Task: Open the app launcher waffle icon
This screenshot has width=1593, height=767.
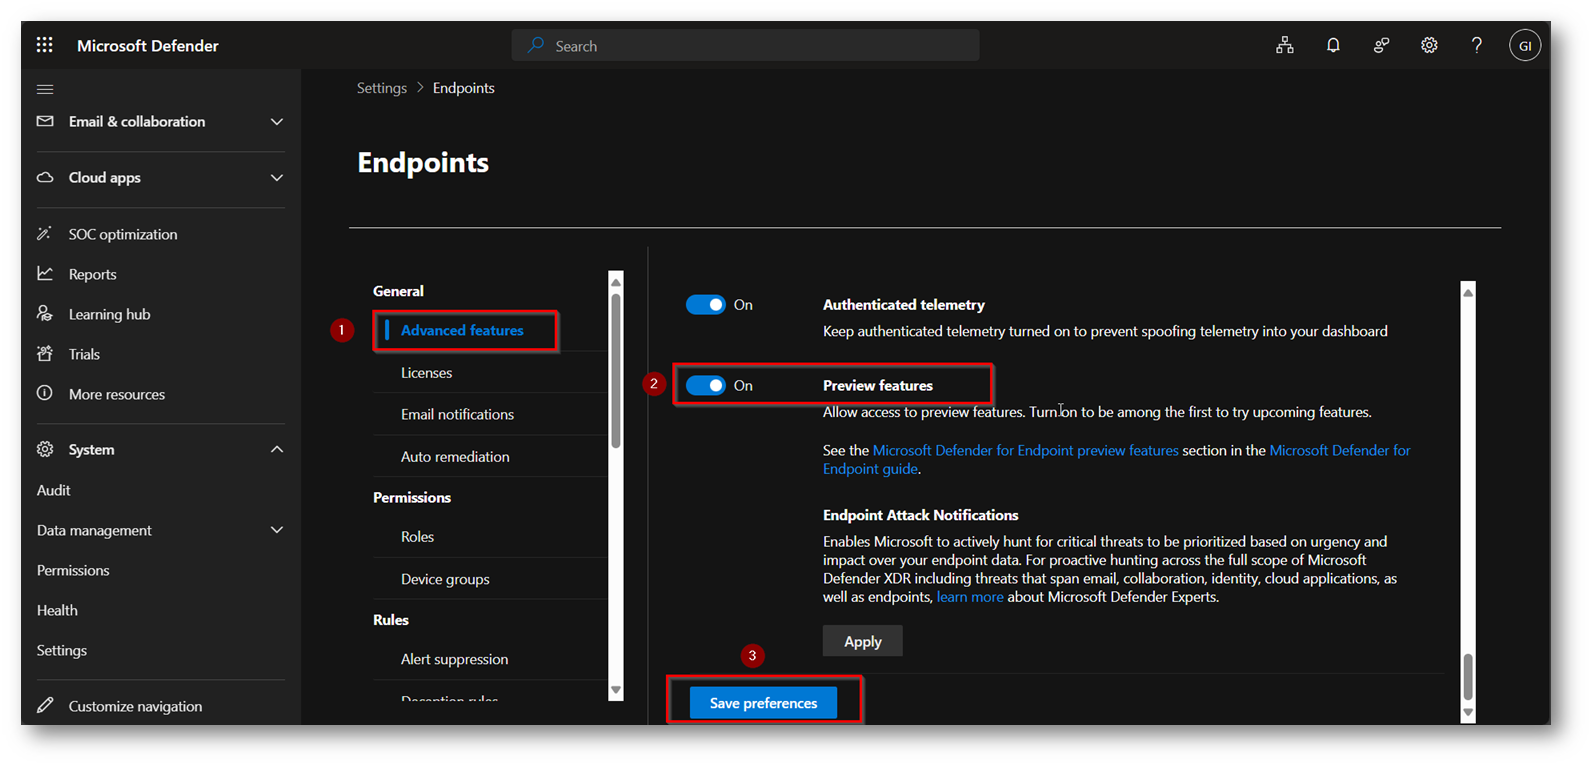Action: [45, 45]
